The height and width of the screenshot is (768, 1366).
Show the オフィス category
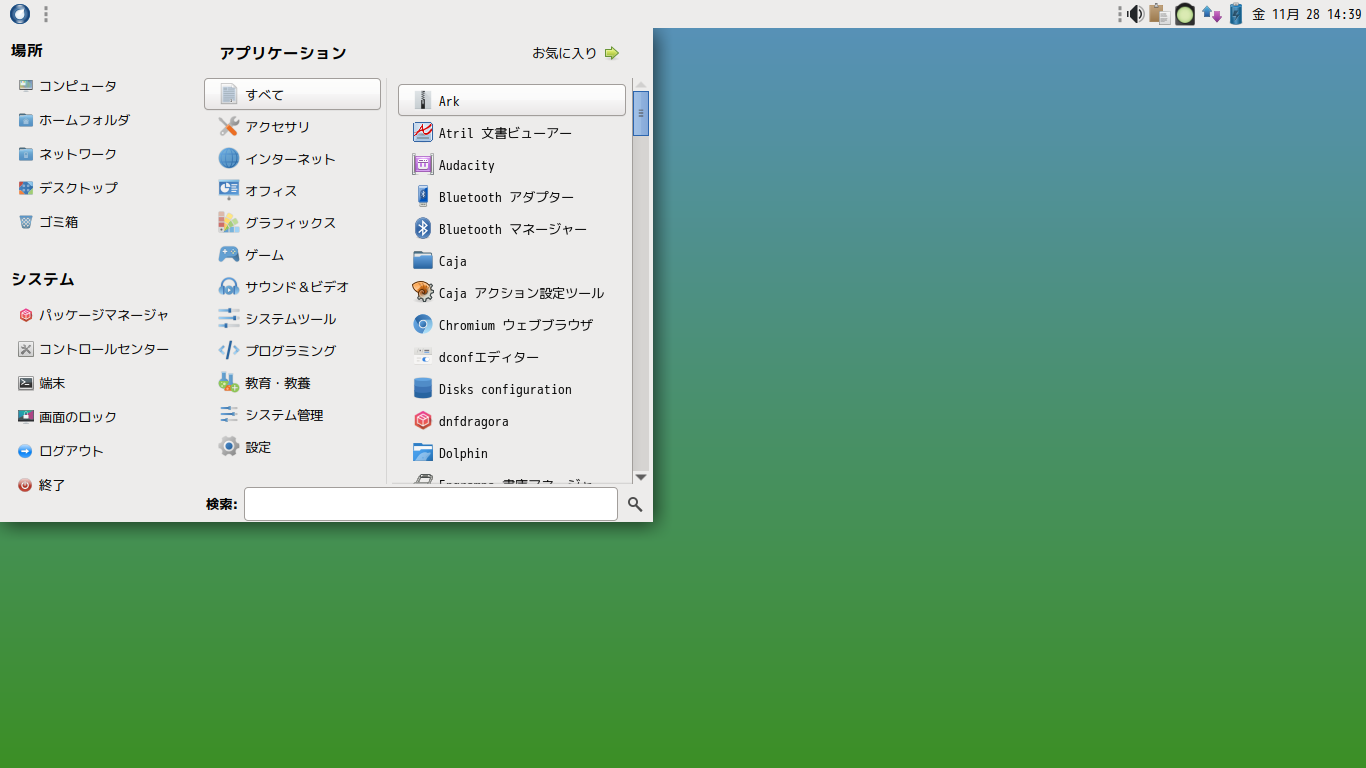(x=292, y=191)
